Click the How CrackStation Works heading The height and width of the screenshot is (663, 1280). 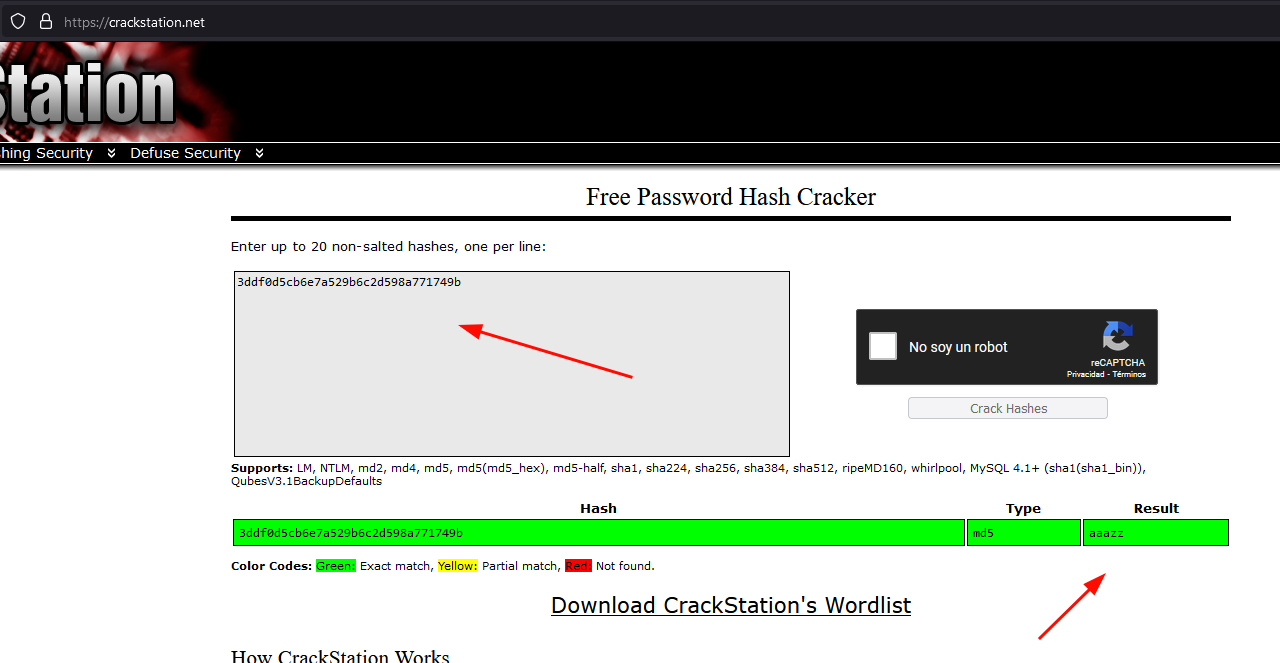340,657
